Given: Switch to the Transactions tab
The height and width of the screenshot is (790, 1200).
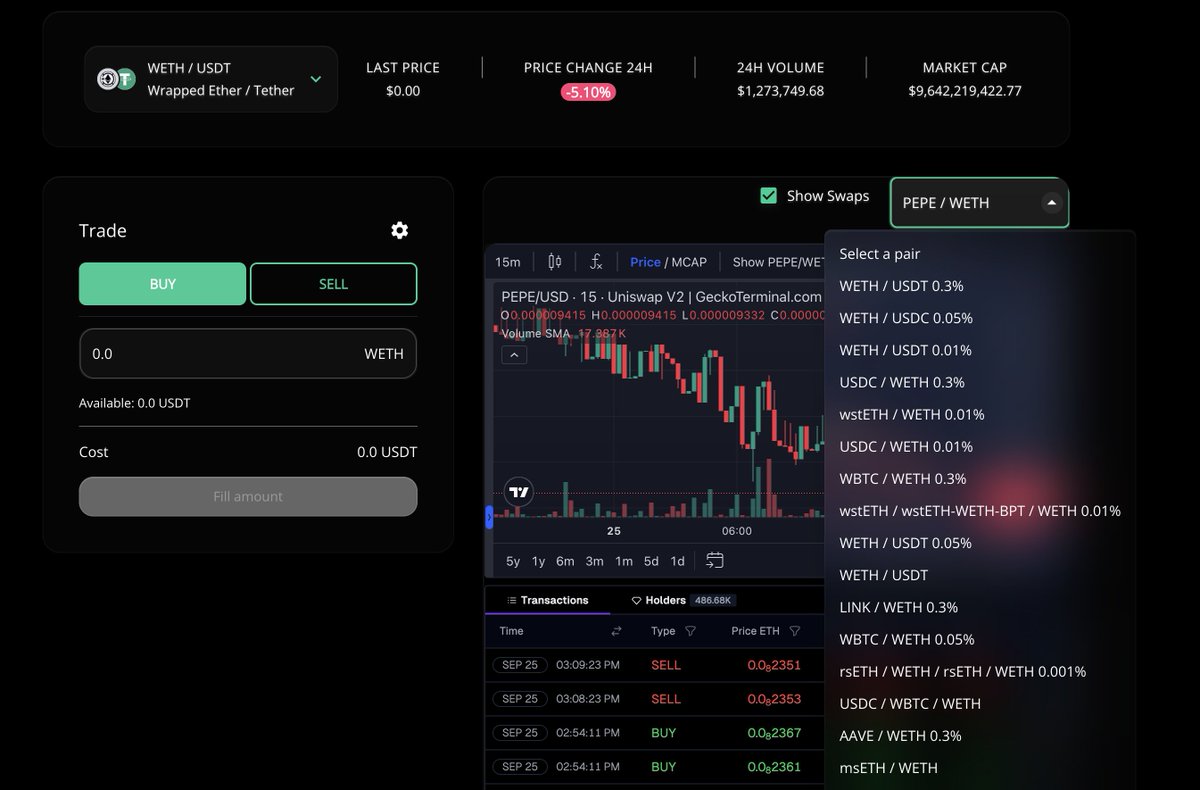Looking at the screenshot, I should tap(547, 600).
